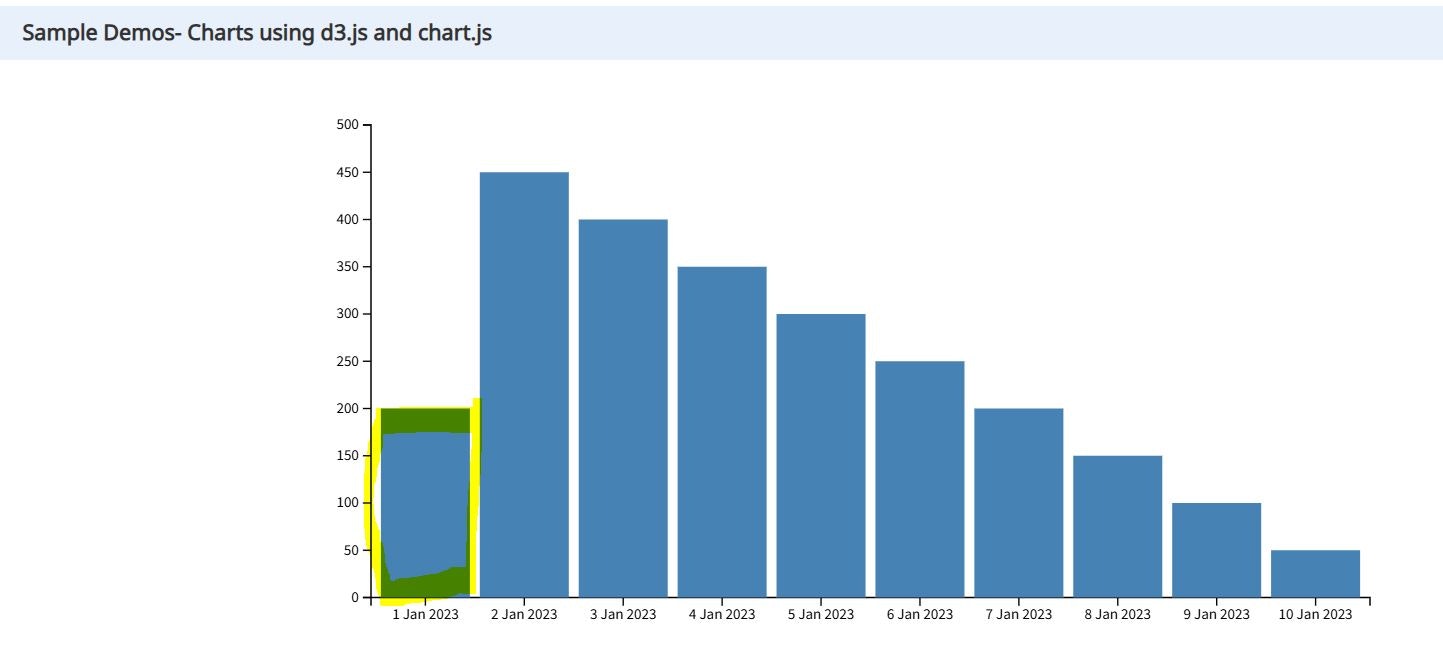1443x658 pixels.
Task: Click the 350 y-axis tick label
Action: coord(347,267)
